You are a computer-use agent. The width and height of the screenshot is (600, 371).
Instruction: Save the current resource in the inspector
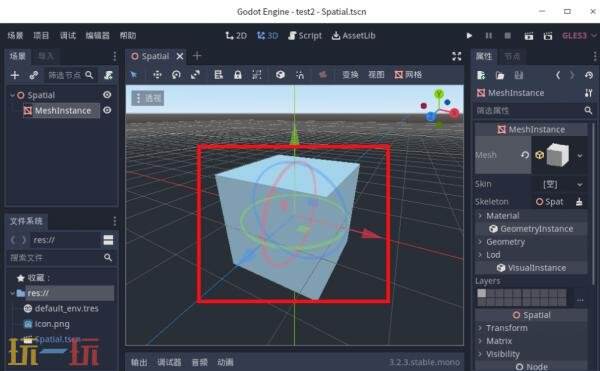(x=518, y=75)
